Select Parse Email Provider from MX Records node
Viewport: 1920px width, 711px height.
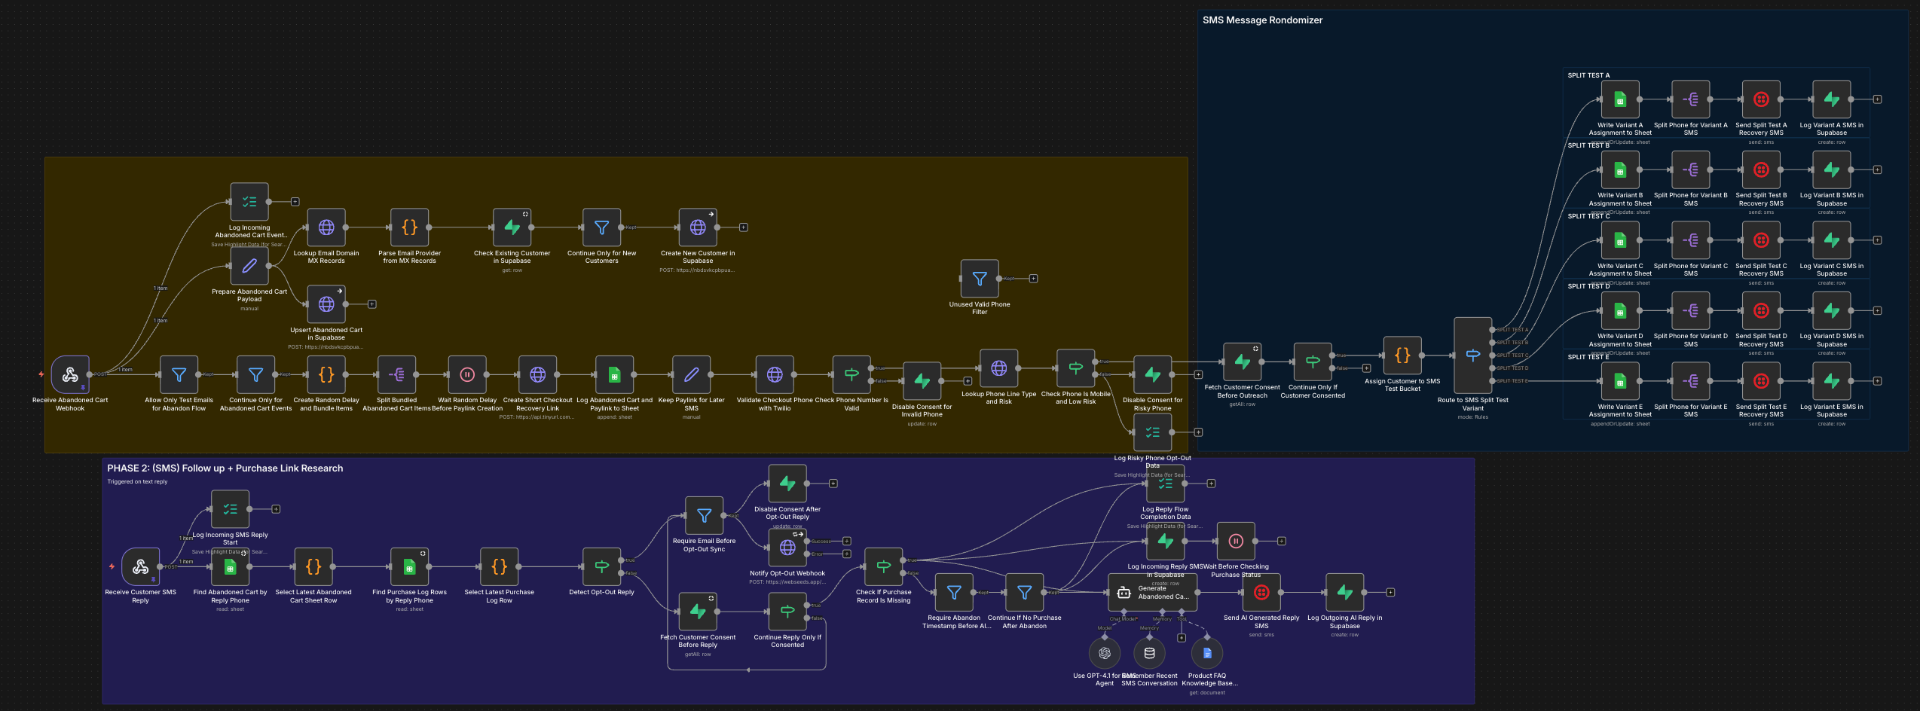pos(409,228)
